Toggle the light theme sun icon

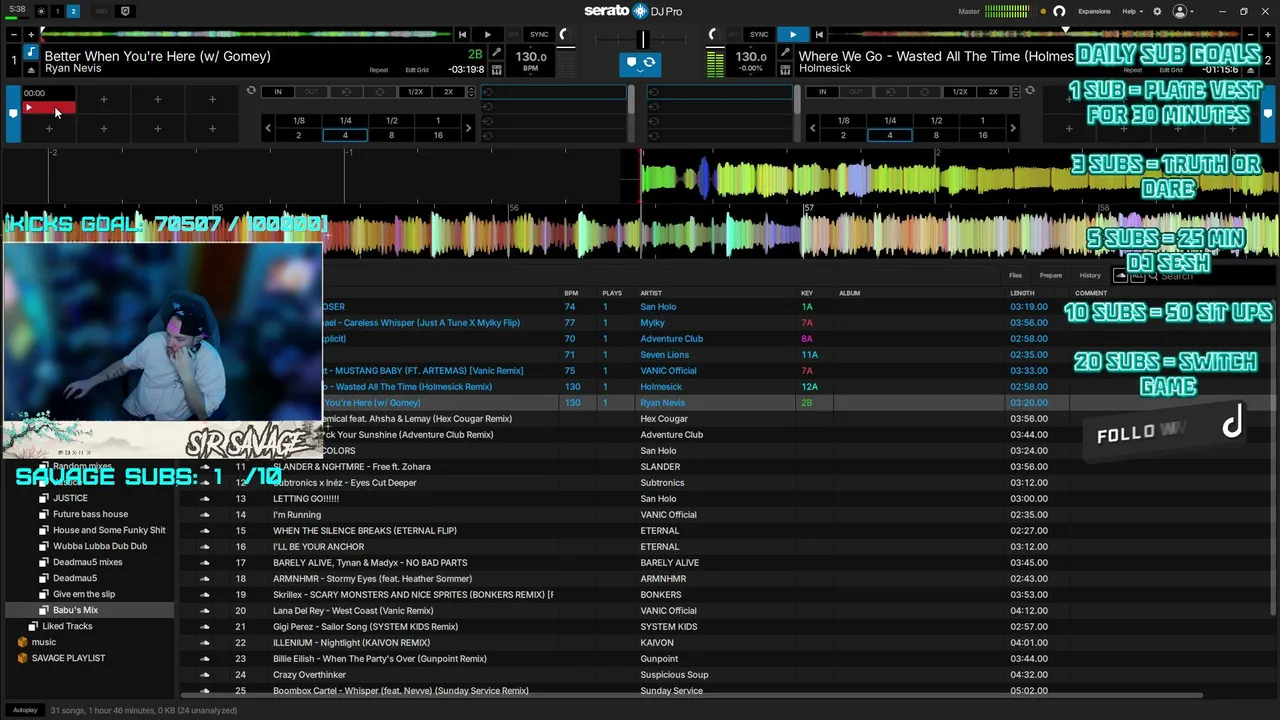pos(41,11)
